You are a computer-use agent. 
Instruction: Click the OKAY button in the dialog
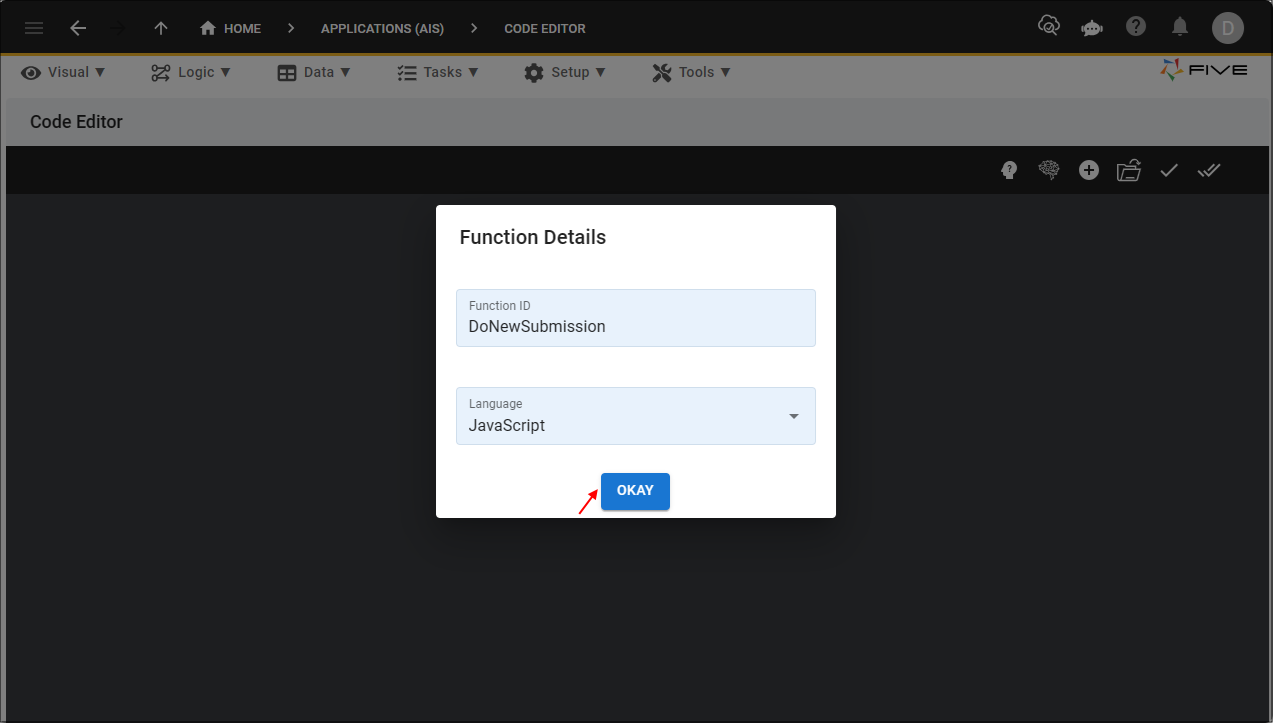(x=635, y=491)
